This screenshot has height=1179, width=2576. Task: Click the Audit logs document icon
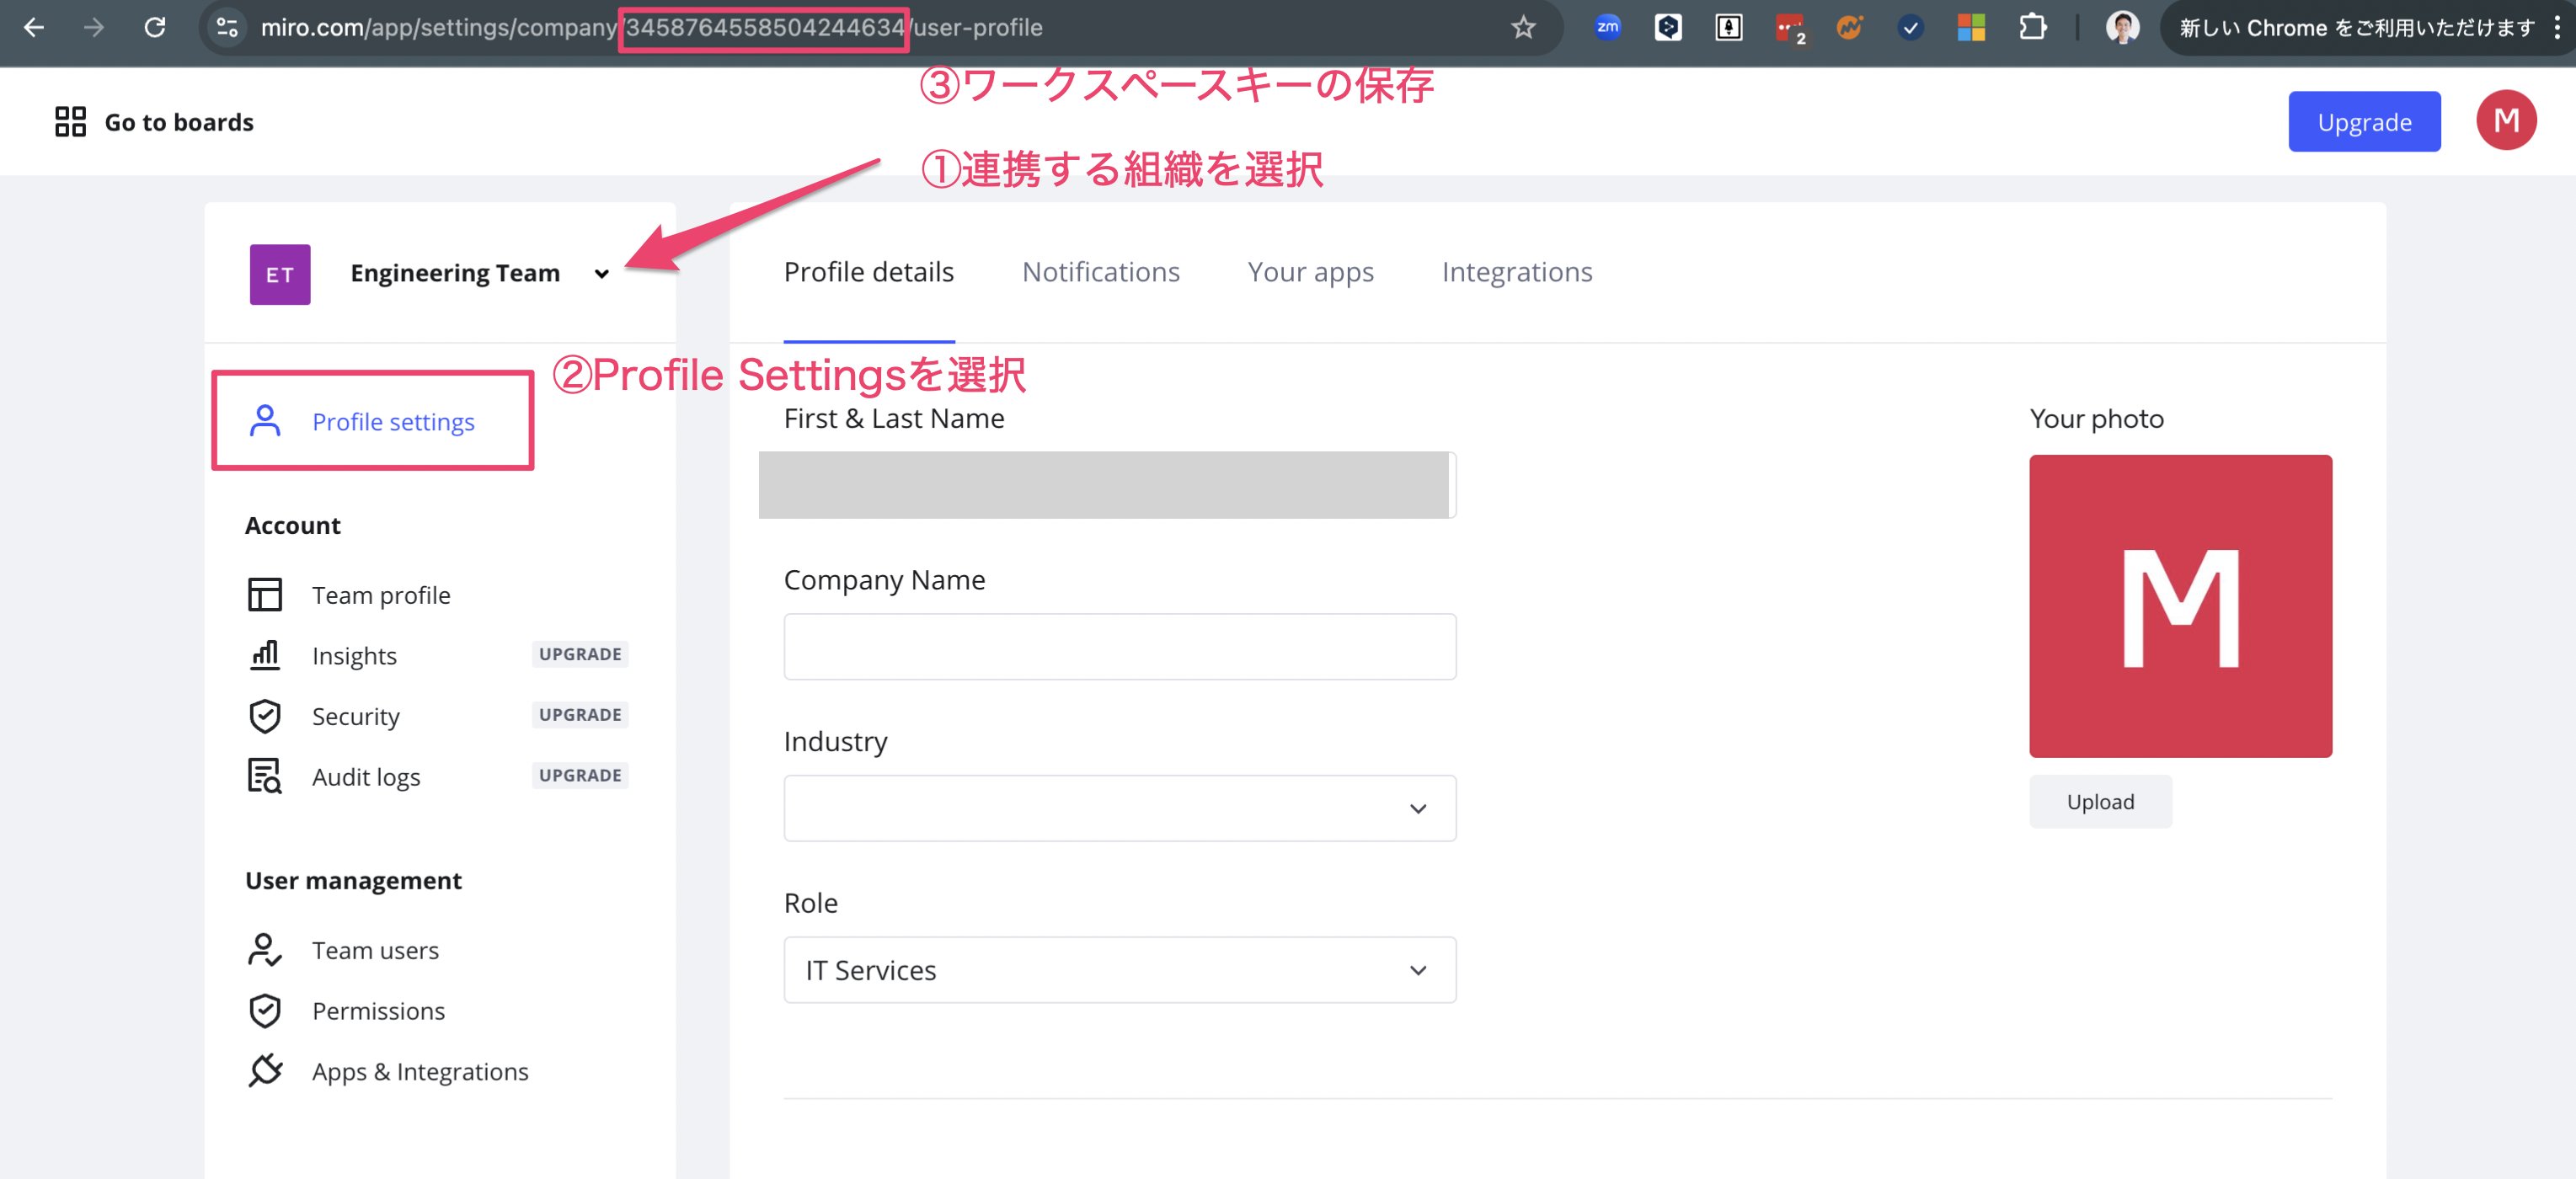click(265, 776)
